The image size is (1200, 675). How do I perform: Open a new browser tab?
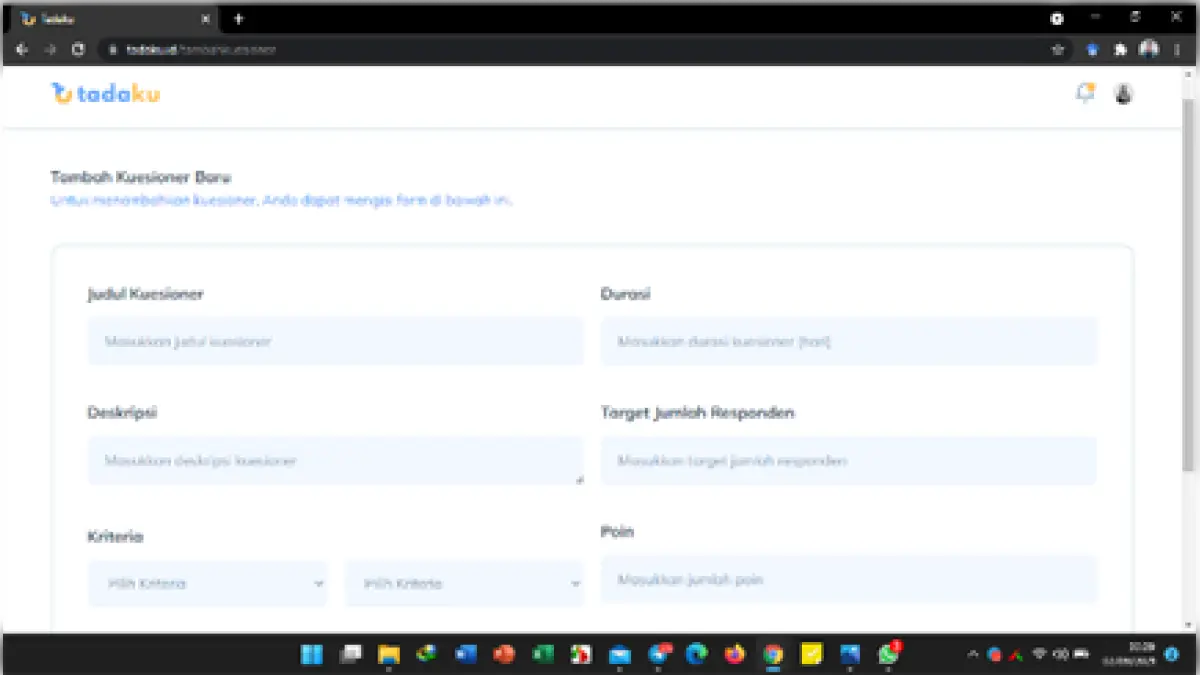238,18
